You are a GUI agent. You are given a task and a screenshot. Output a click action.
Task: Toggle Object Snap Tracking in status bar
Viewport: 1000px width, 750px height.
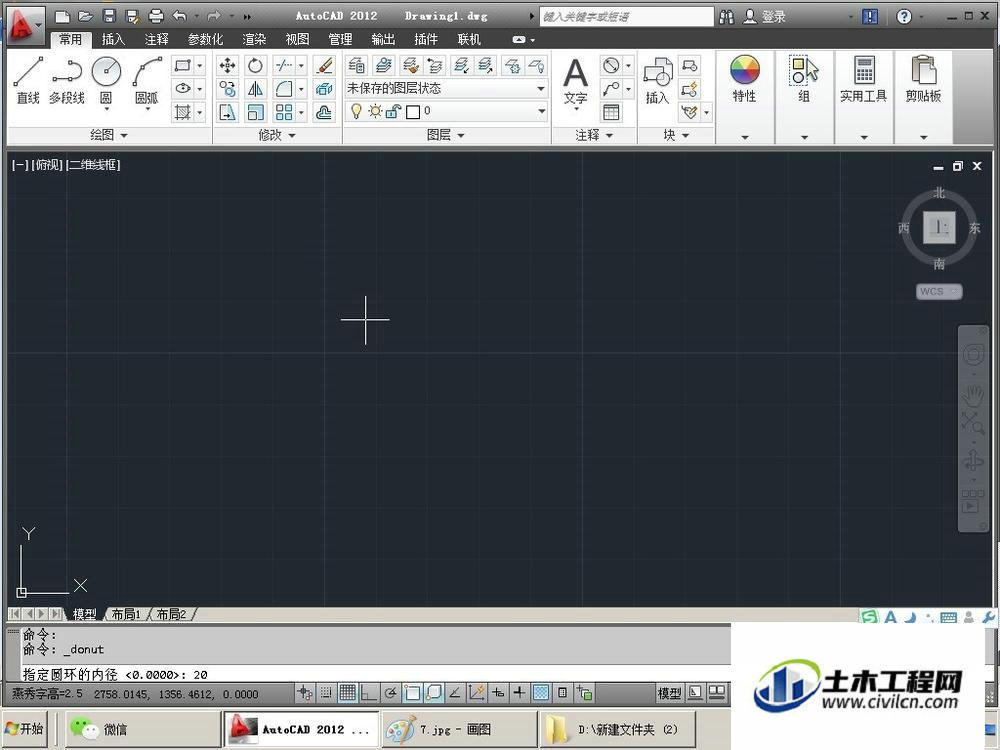[x=455, y=693]
